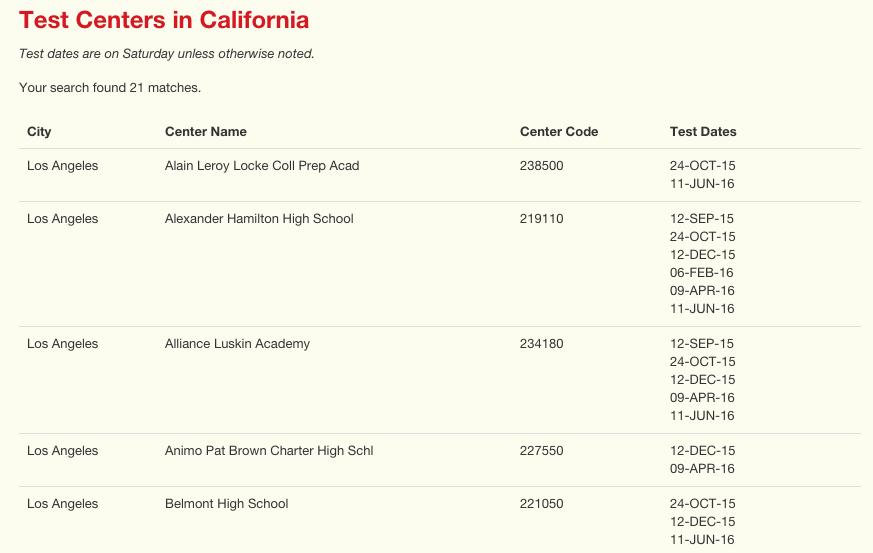Image resolution: width=873 pixels, height=553 pixels.
Task: Click the Saturday test dates note
Action: (x=166, y=53)
